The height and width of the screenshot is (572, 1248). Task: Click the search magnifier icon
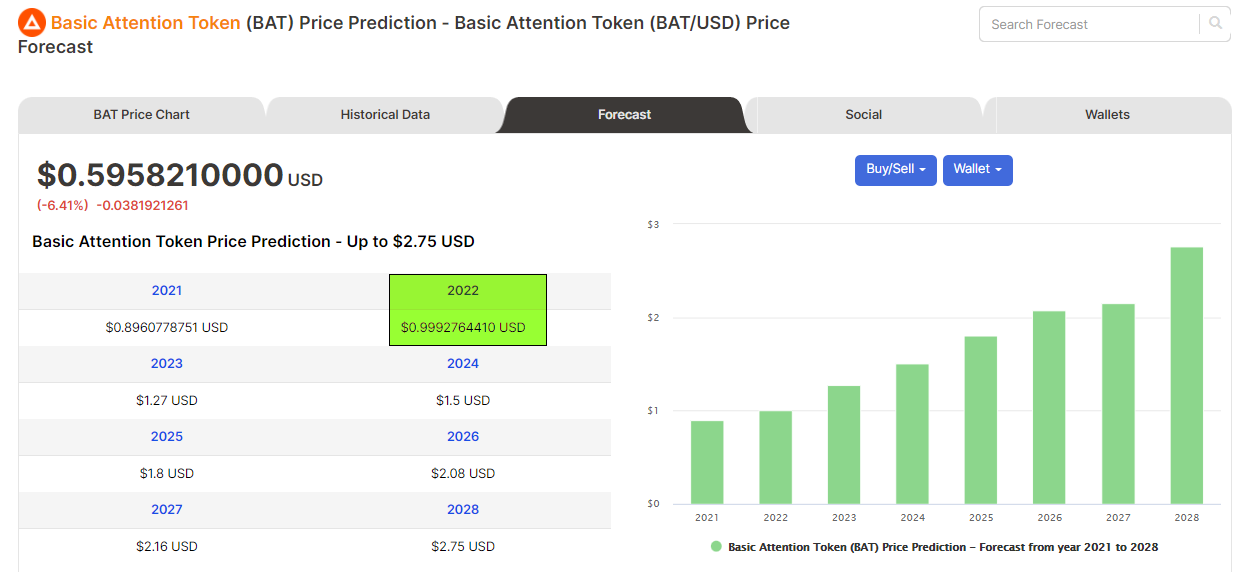point(1216,23)
